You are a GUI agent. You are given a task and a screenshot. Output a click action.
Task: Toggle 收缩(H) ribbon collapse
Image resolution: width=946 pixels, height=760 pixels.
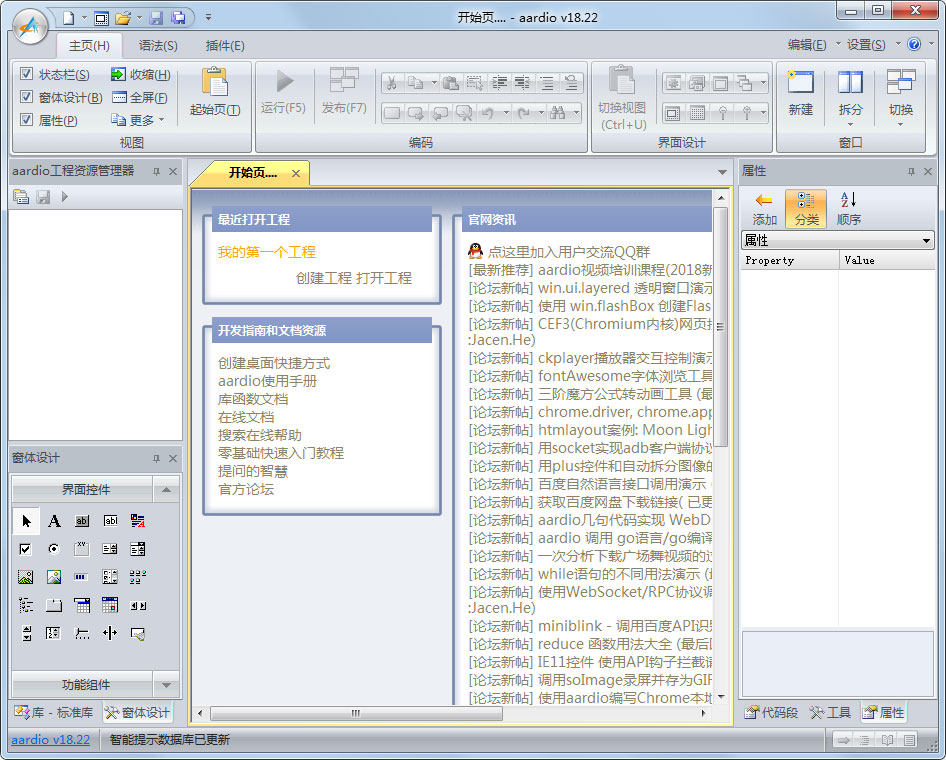pyautogui.click(x=141, y=75)
